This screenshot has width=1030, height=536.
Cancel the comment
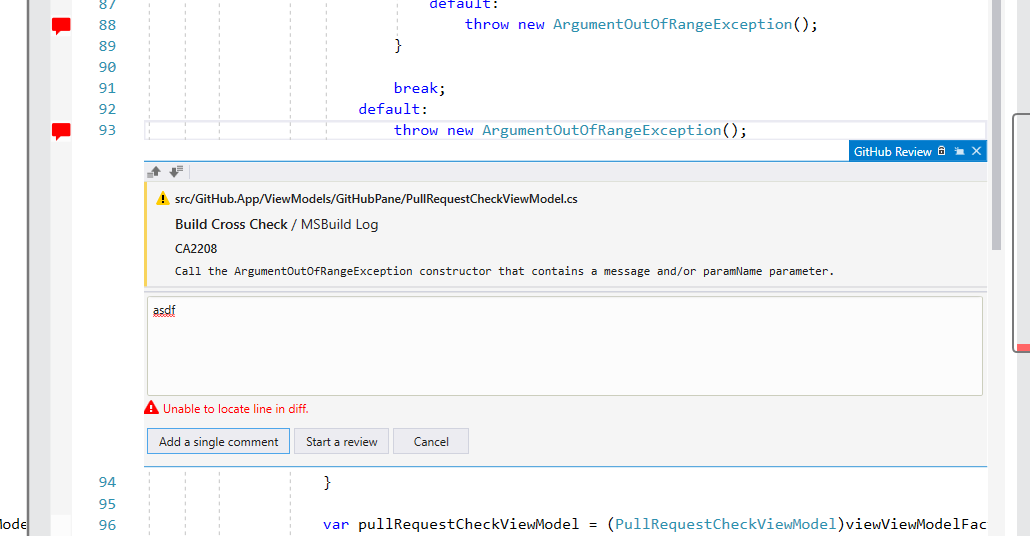click(x=431, y=441)
